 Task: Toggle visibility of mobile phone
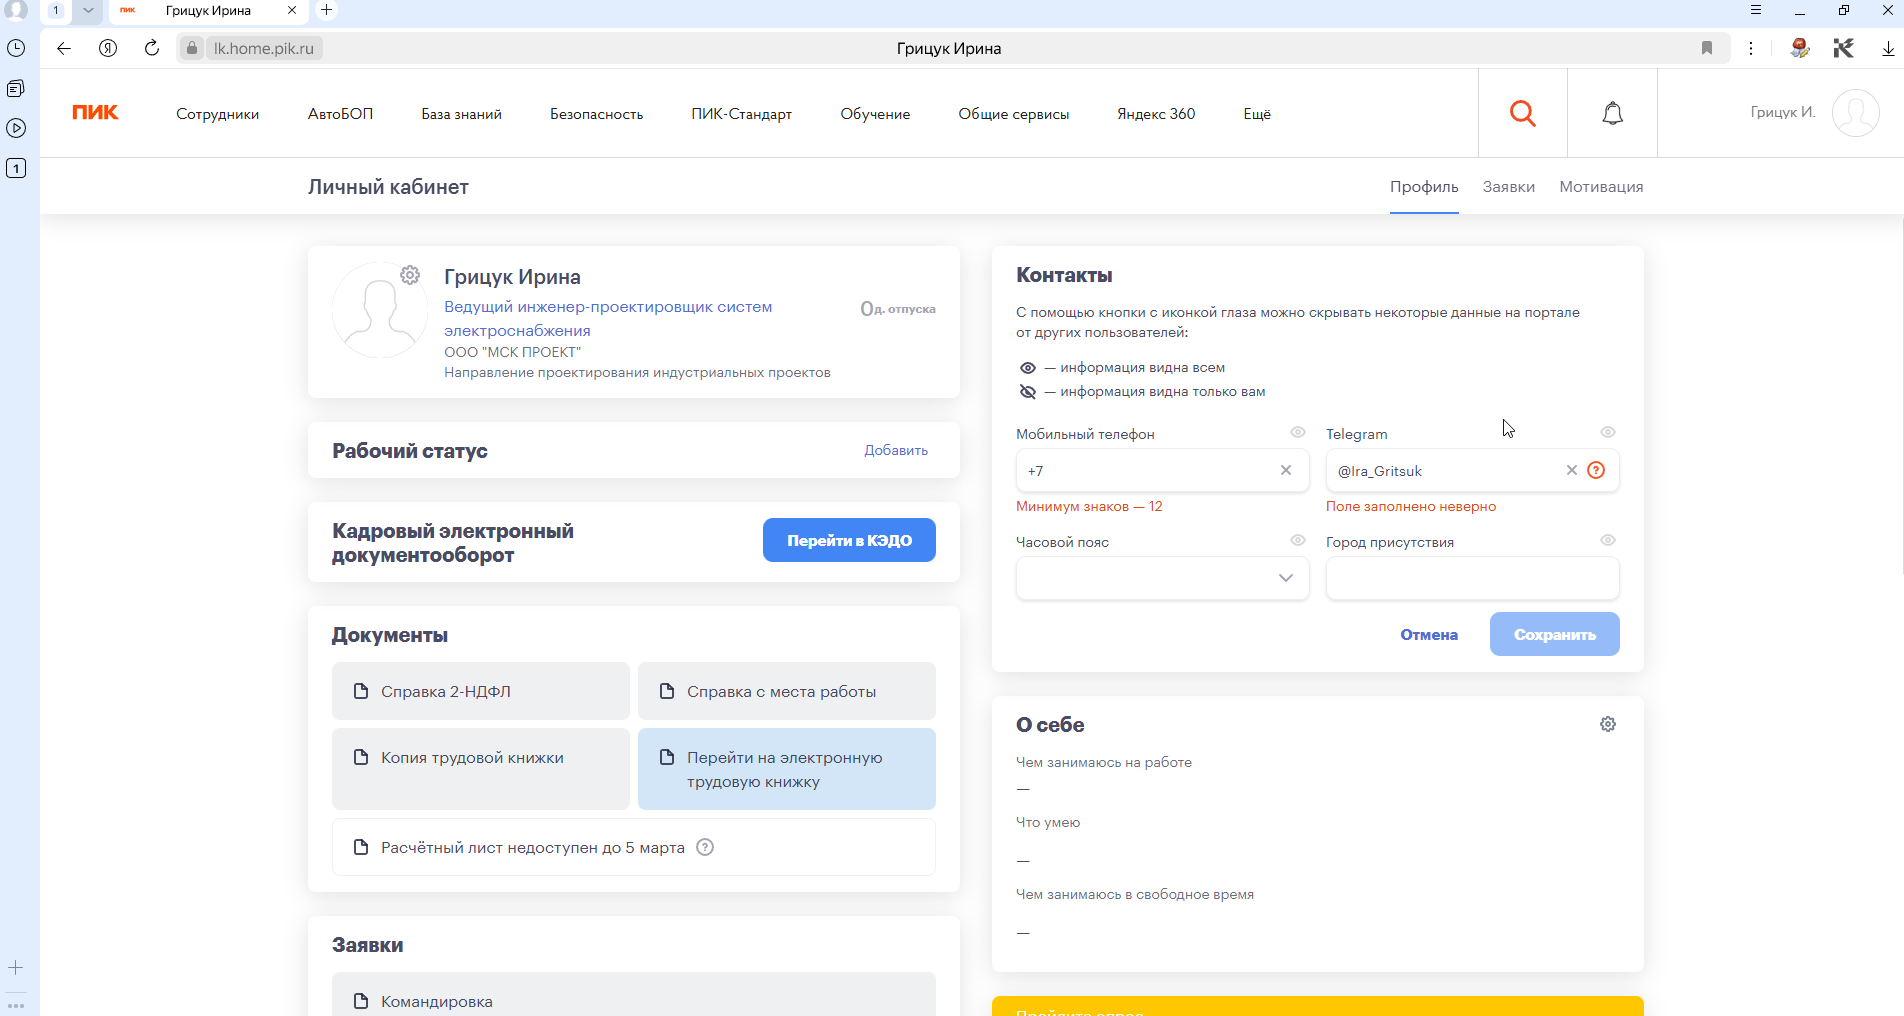point(1298,432)
